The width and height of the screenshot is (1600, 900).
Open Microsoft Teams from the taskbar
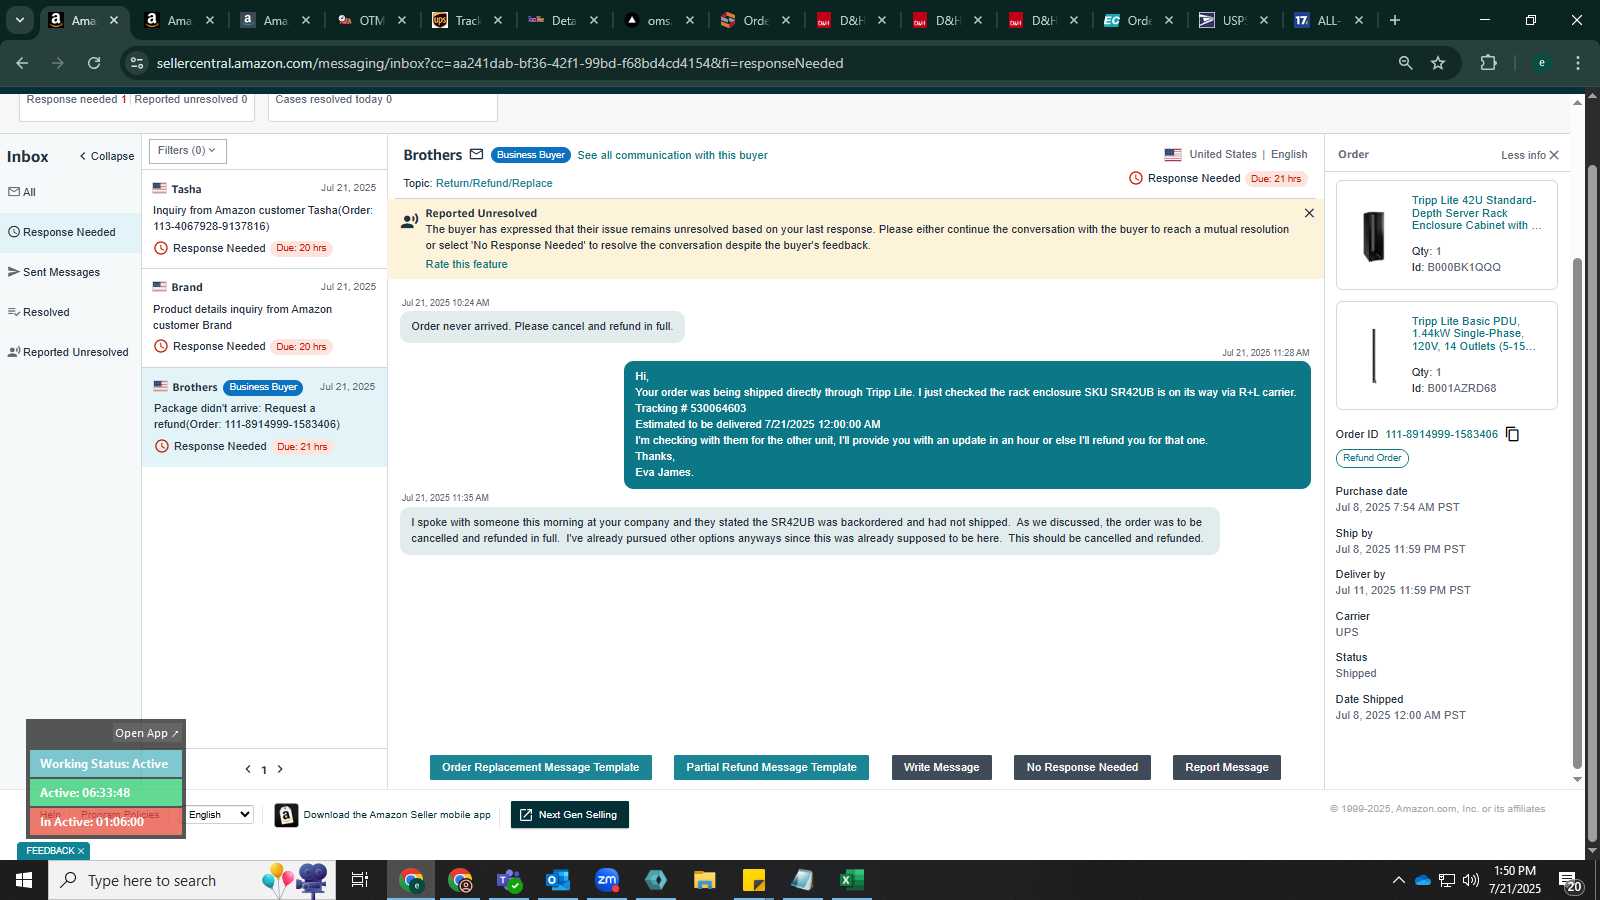point(509,880)
